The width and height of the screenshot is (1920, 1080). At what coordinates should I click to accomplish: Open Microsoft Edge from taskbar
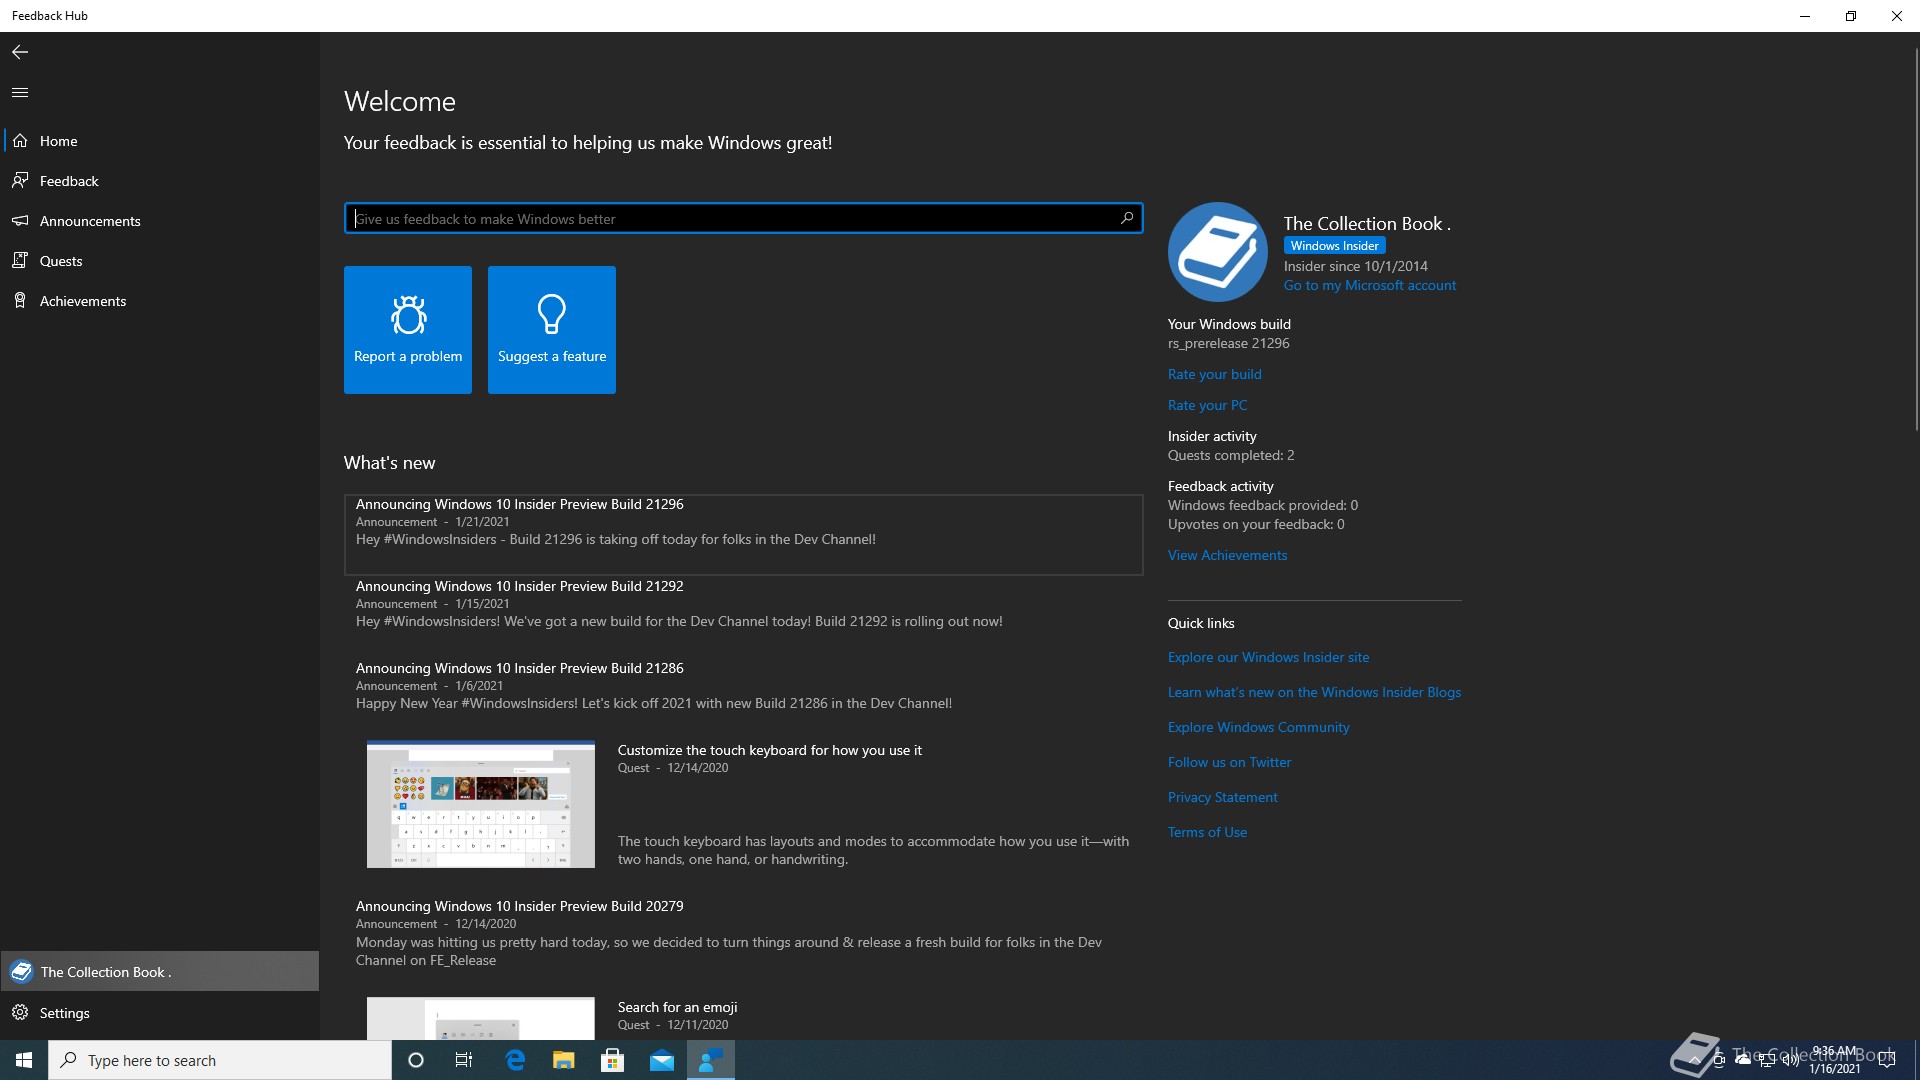(516, 1060)
